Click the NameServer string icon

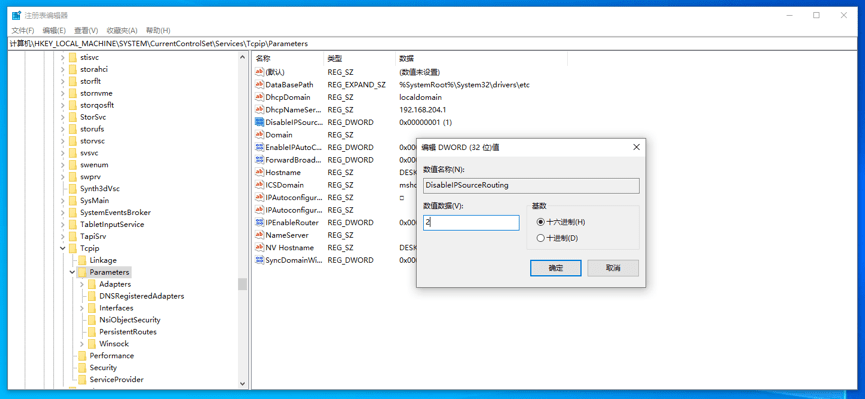coord(260,235)
